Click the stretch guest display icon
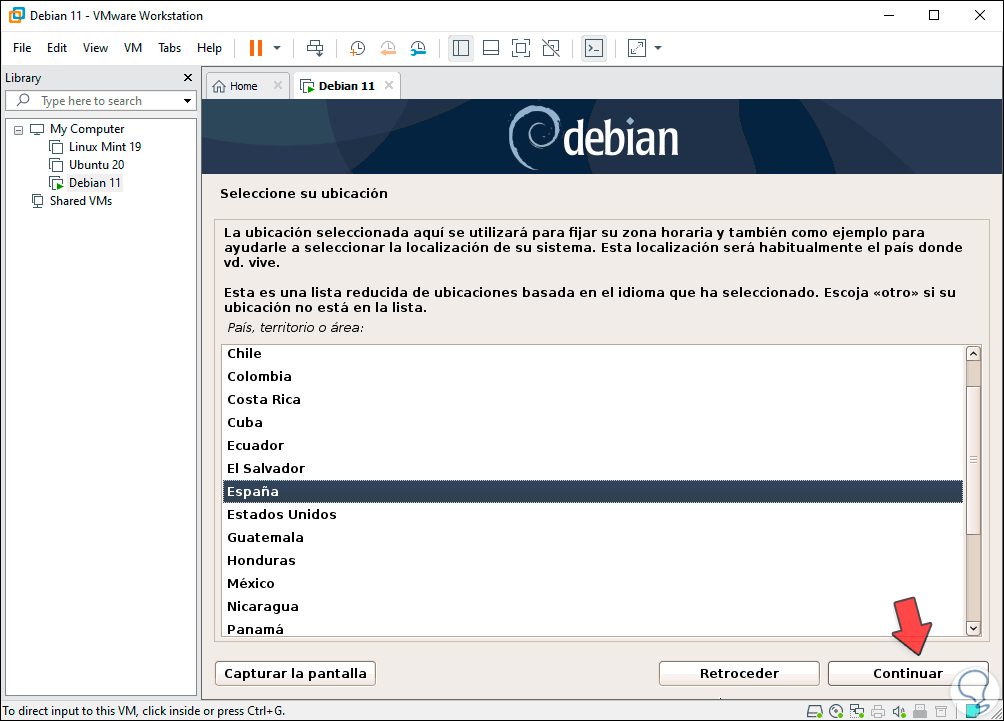This screenshot has width=1004, height=721. pos(636,48)
